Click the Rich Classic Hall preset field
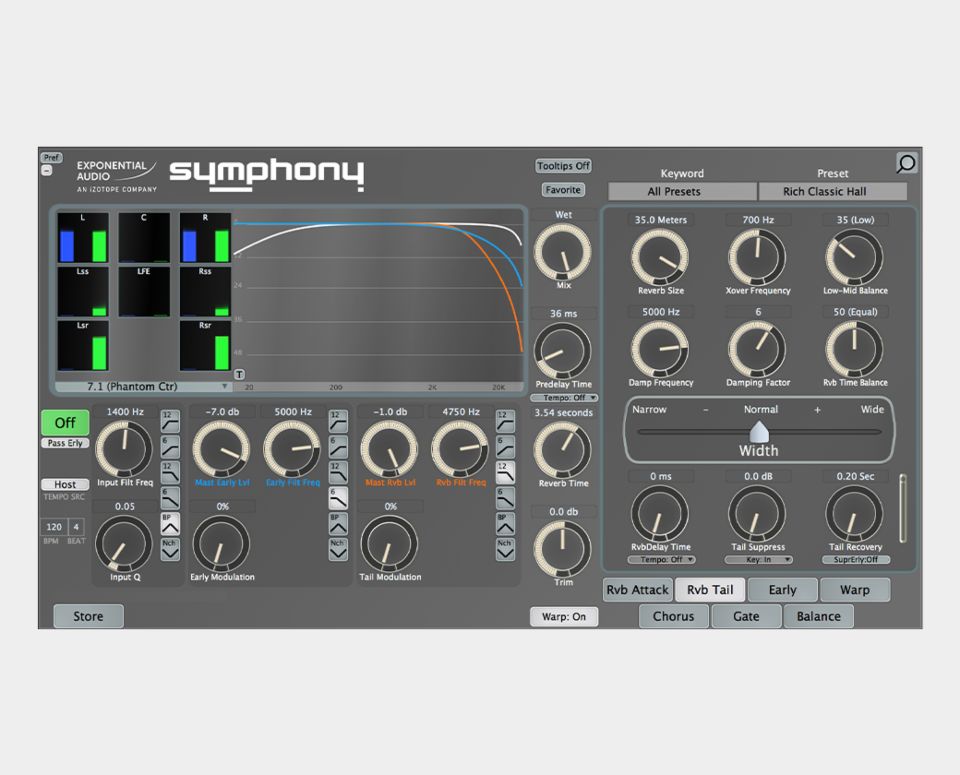Image resolution: width=960 pixels, height=775 pixels. coord(832,191)
